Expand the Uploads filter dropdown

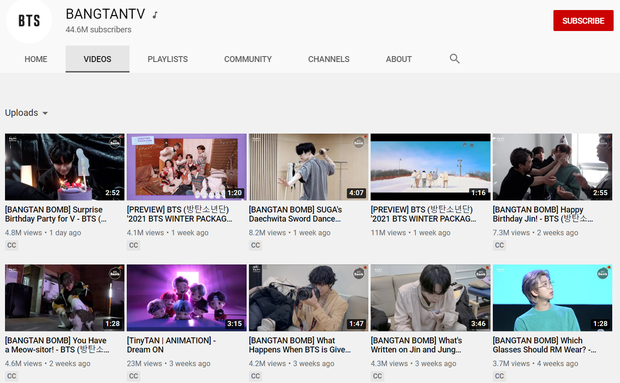click(x=26, y=113)
